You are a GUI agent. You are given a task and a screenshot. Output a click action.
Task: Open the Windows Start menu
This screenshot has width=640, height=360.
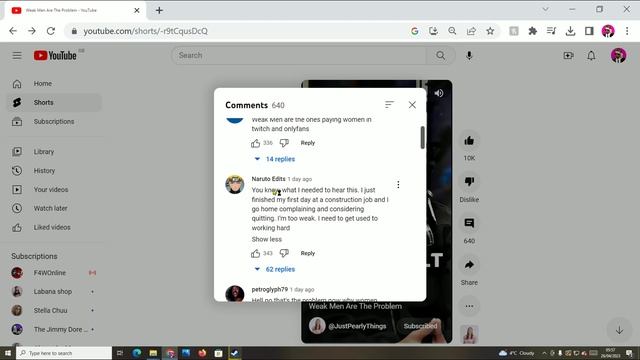point(8,353)
